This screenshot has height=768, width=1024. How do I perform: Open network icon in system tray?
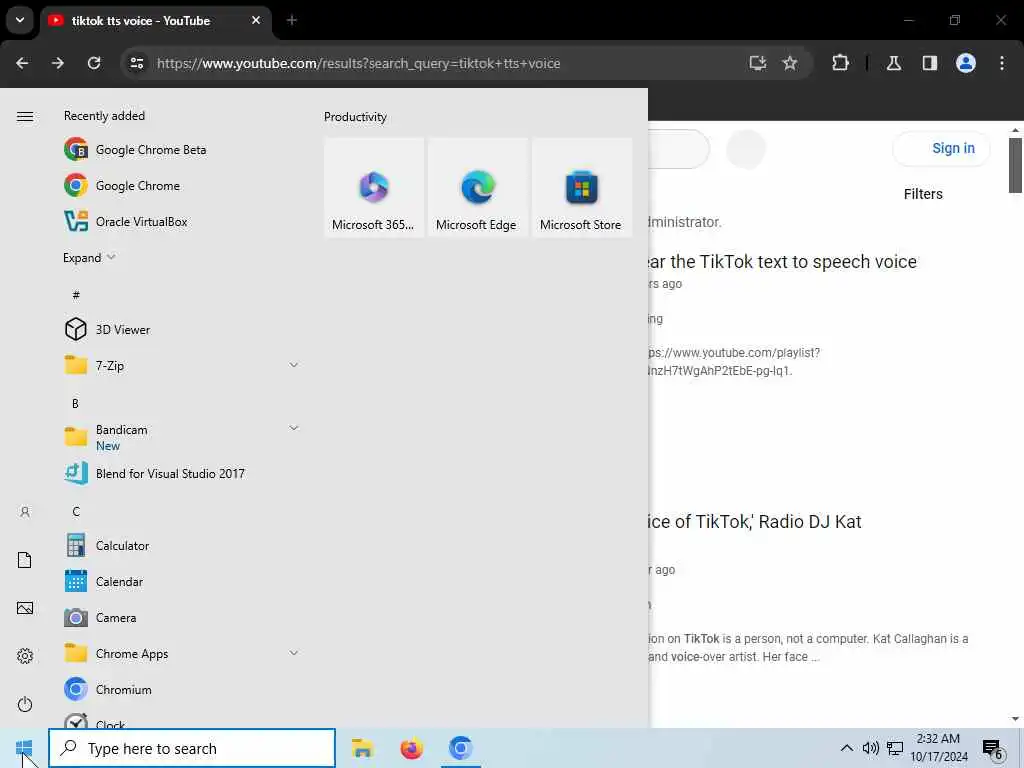pos(895,748)
